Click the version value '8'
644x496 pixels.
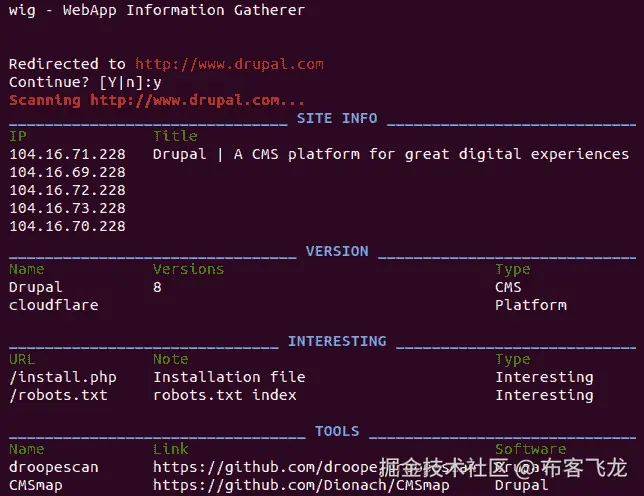[x=157, y=287]
